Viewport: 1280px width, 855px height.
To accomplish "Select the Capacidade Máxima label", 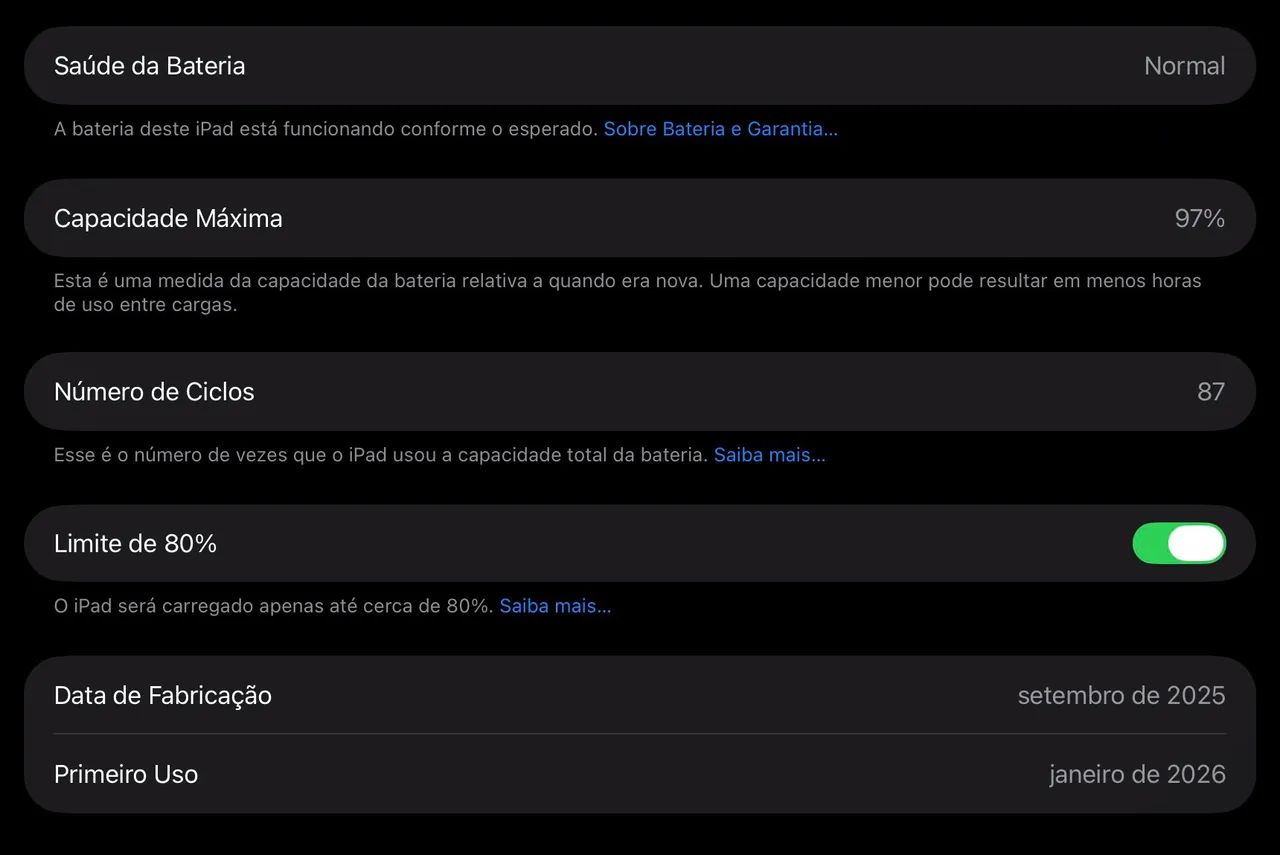I will pyautogui.click(x=168, y=218).
